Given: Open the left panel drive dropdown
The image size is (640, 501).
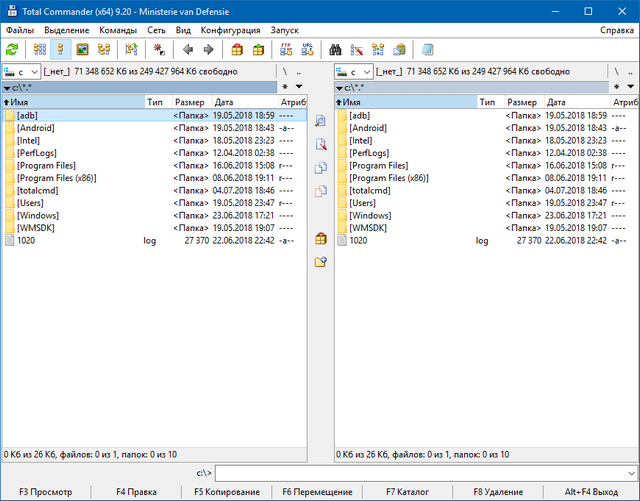Looking at the screenshot, I should (21, 72).
